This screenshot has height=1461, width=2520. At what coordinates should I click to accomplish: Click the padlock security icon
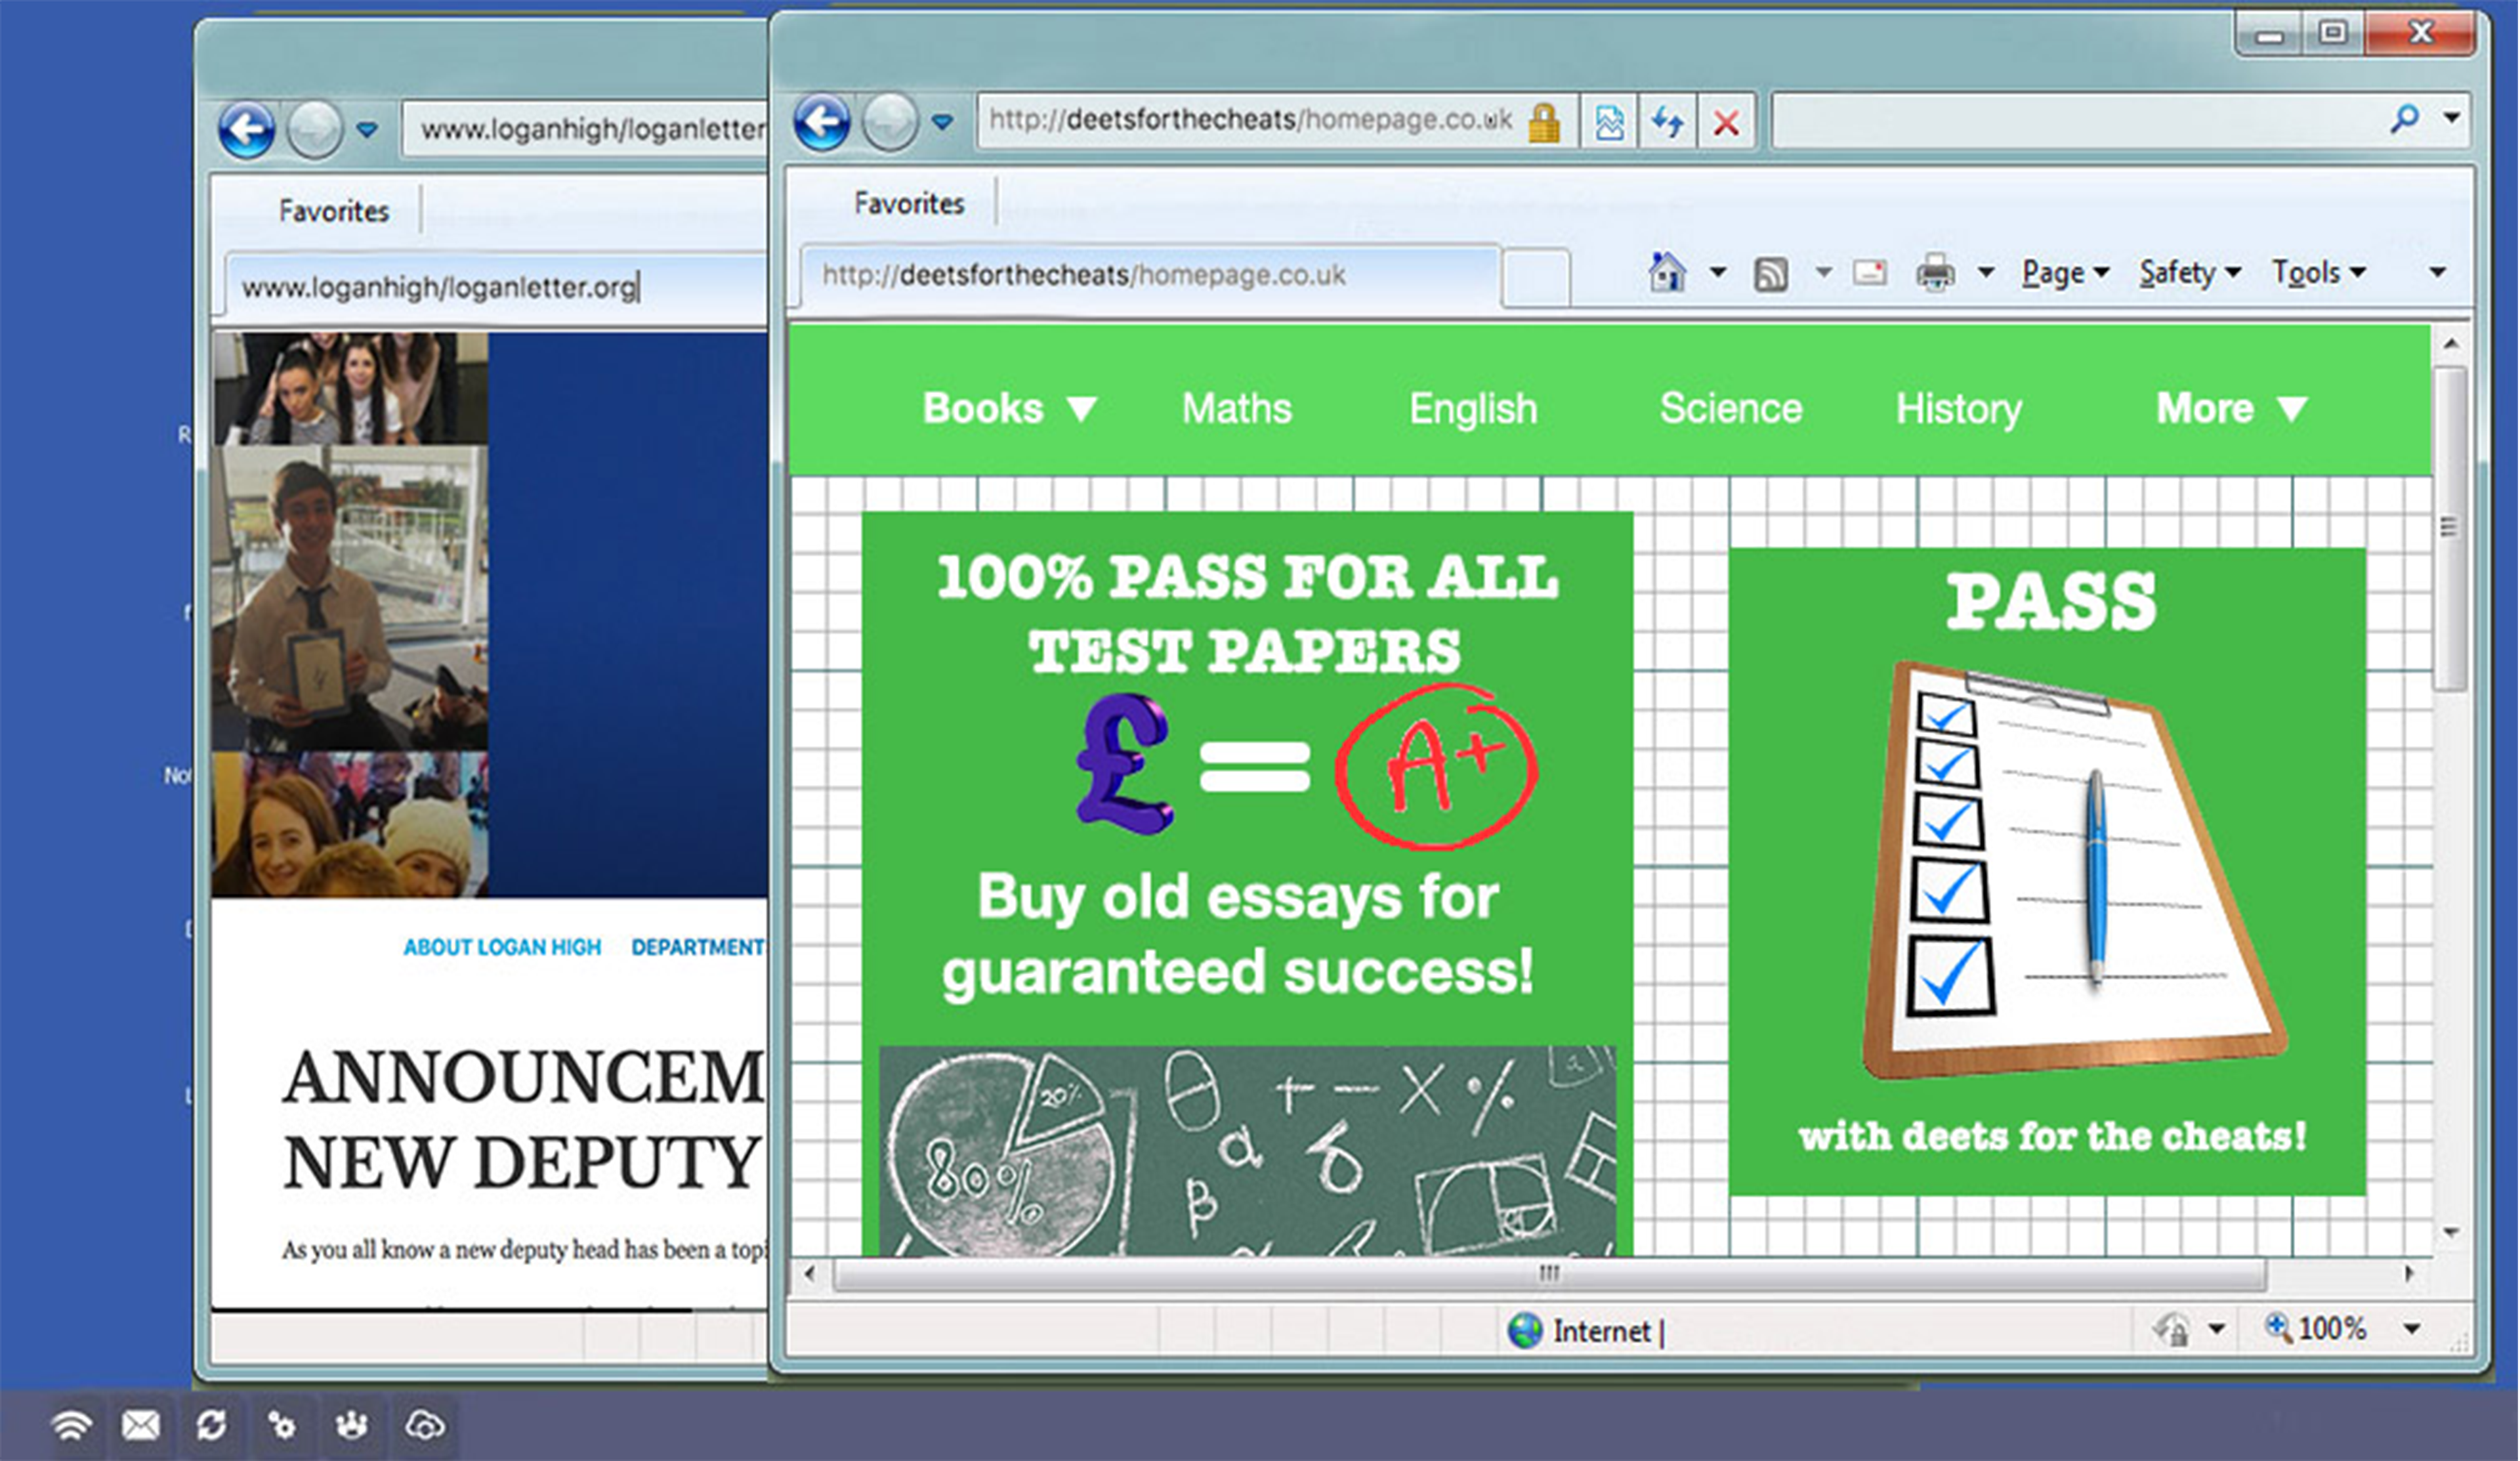(x=1544, y=123)
